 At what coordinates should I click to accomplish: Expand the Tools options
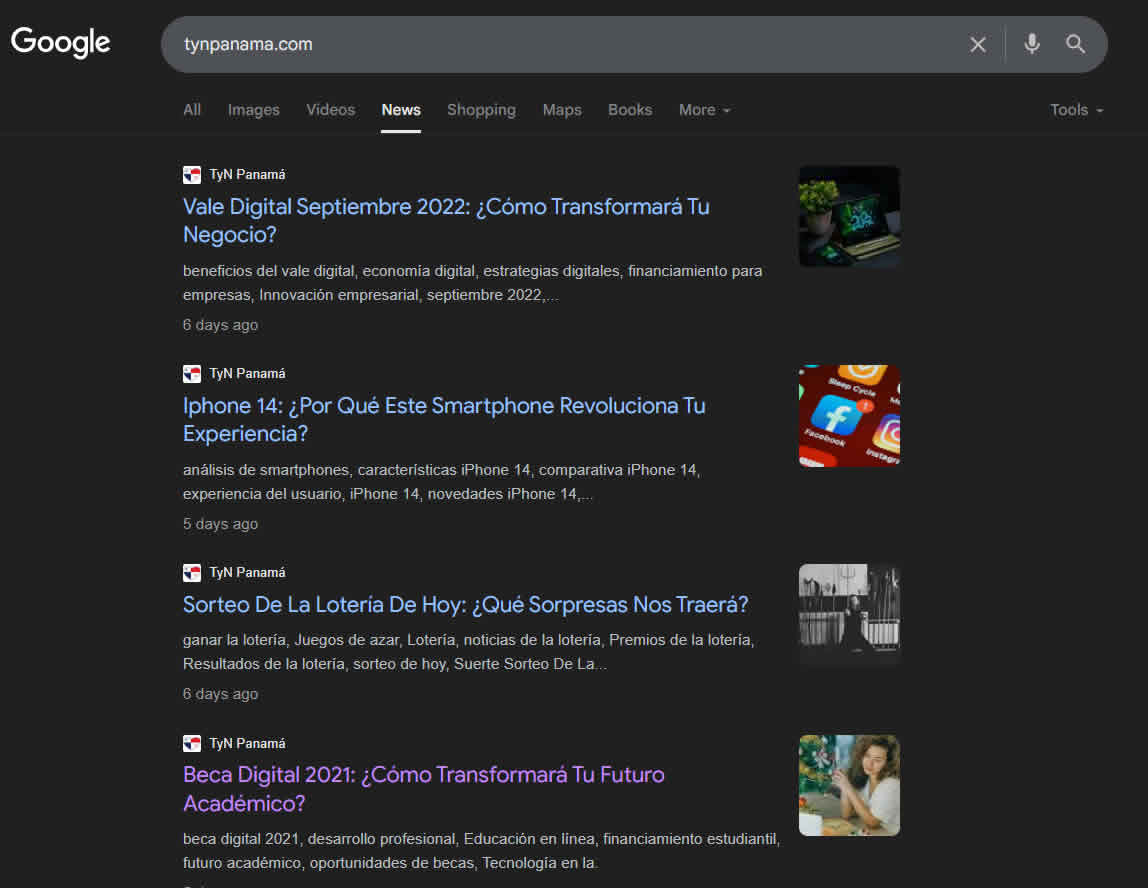click(x=1076, y=110)
